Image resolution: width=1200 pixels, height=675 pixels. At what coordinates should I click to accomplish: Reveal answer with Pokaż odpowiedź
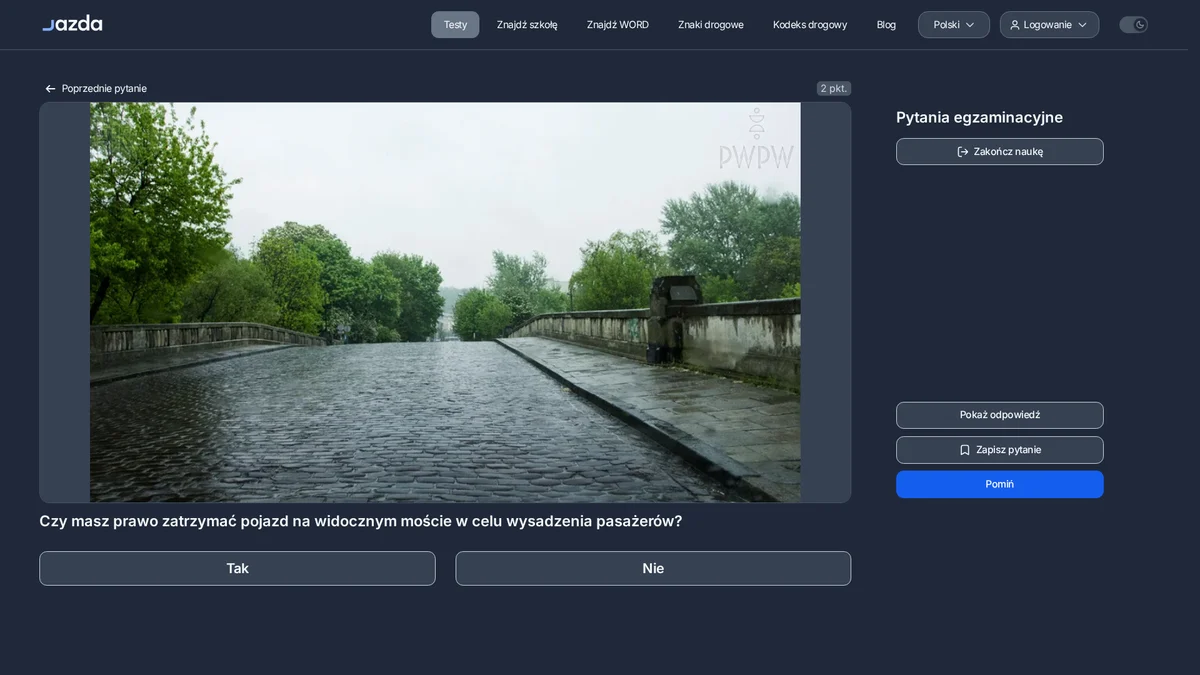click(x=1000, y=415)
